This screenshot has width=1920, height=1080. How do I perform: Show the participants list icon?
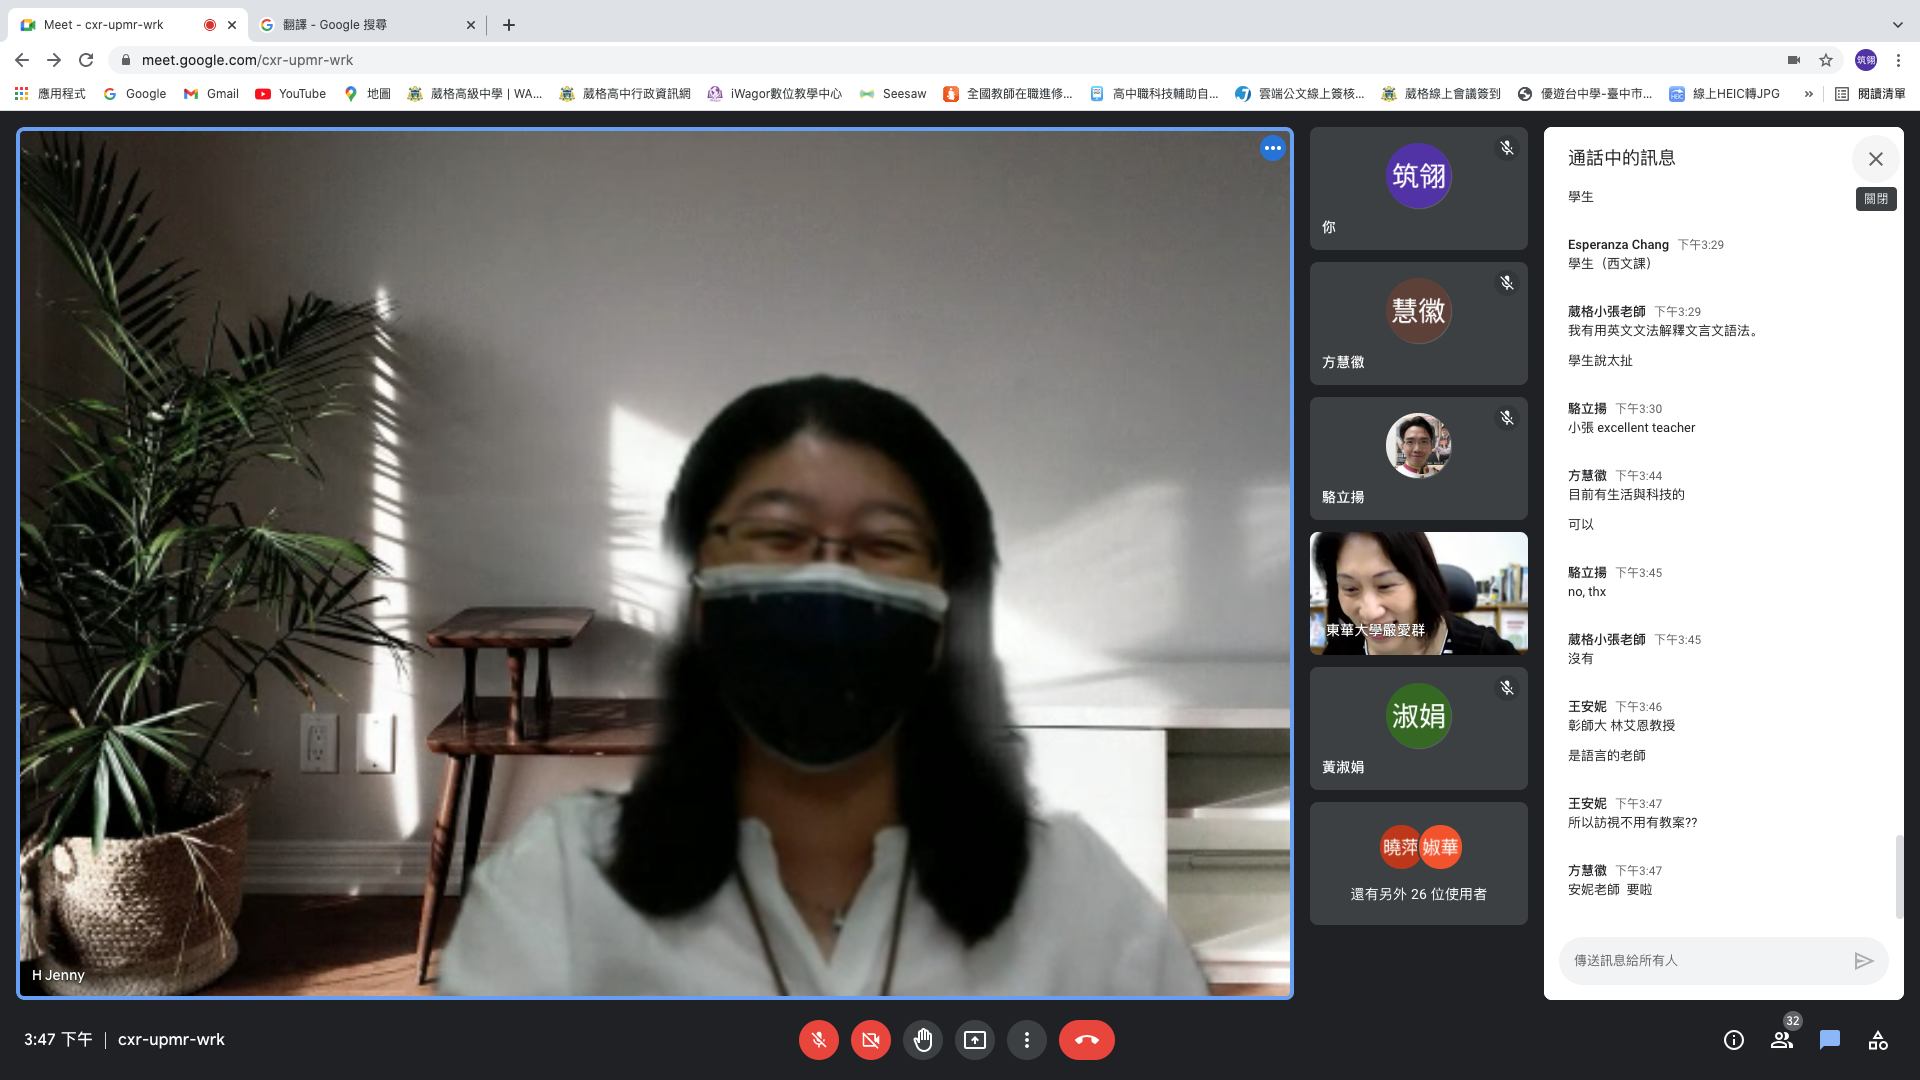tap(1781, 1040)
